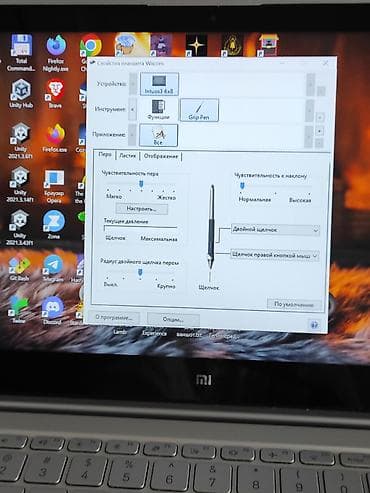Viewport: 370px width, 493px height.
Task: Open the gold star on black desktop icon
Action: pyautogui.click(x=196, y=45)
